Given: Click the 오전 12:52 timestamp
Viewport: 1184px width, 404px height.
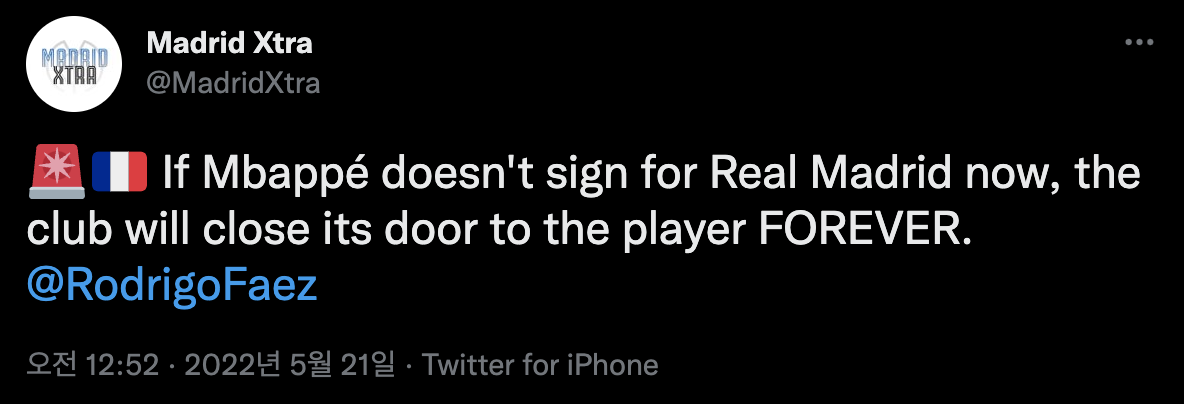Looking at the screenshot, I should coord(94,365).
